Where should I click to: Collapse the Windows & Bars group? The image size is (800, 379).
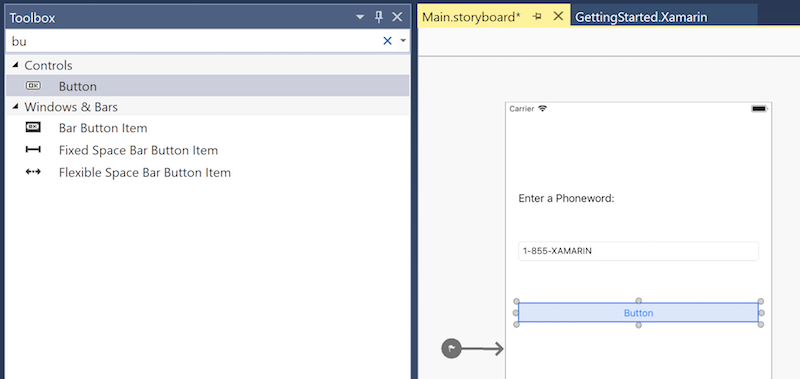tap(15, 107)
